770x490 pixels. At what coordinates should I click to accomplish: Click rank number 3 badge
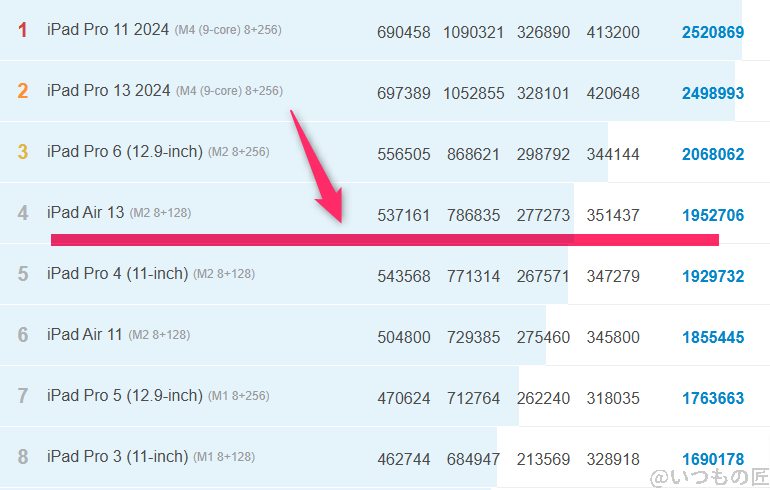click(23, 152)
